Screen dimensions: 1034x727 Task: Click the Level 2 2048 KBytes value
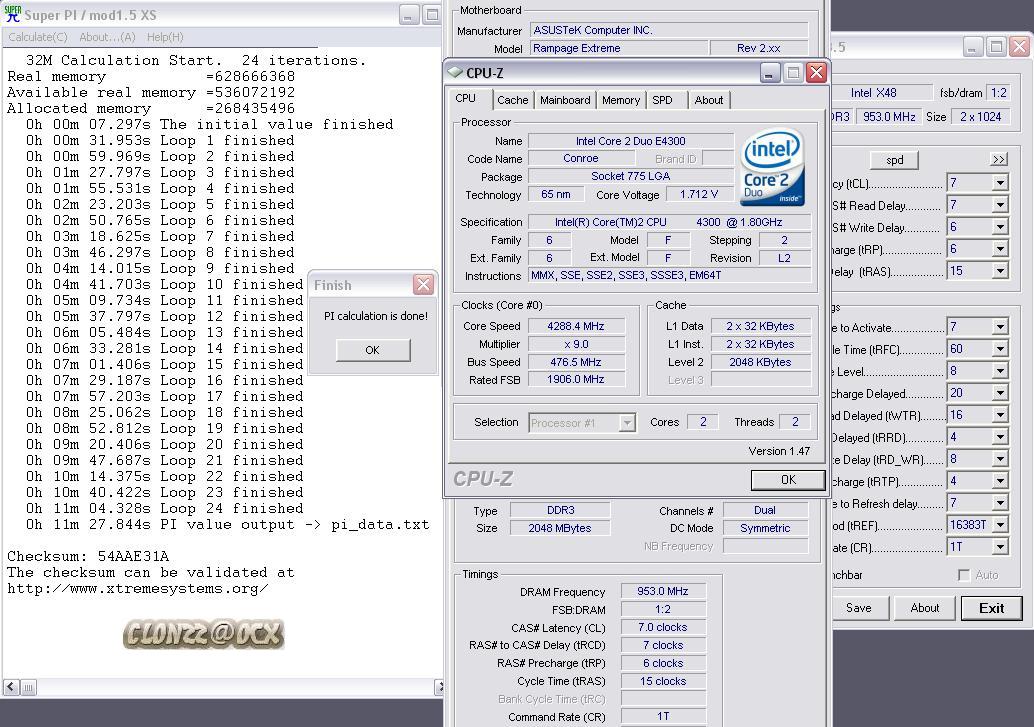(x=760, y=362)
